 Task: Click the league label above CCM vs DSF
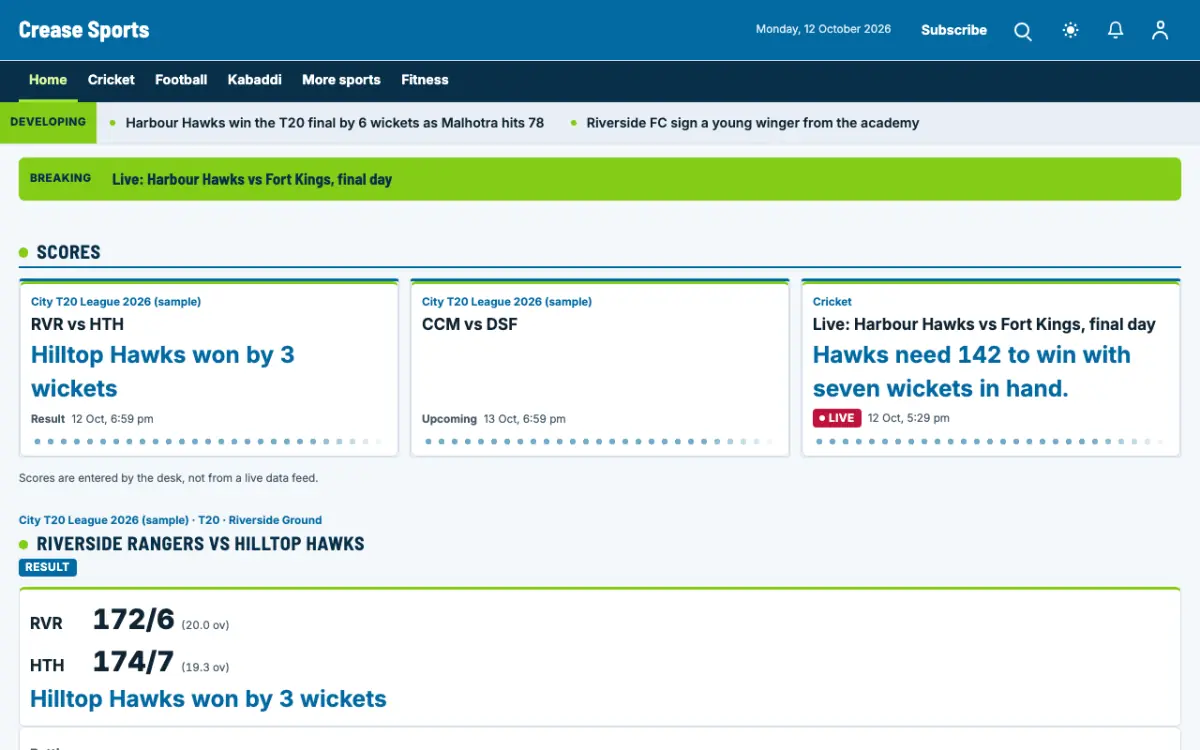[507, 302]
